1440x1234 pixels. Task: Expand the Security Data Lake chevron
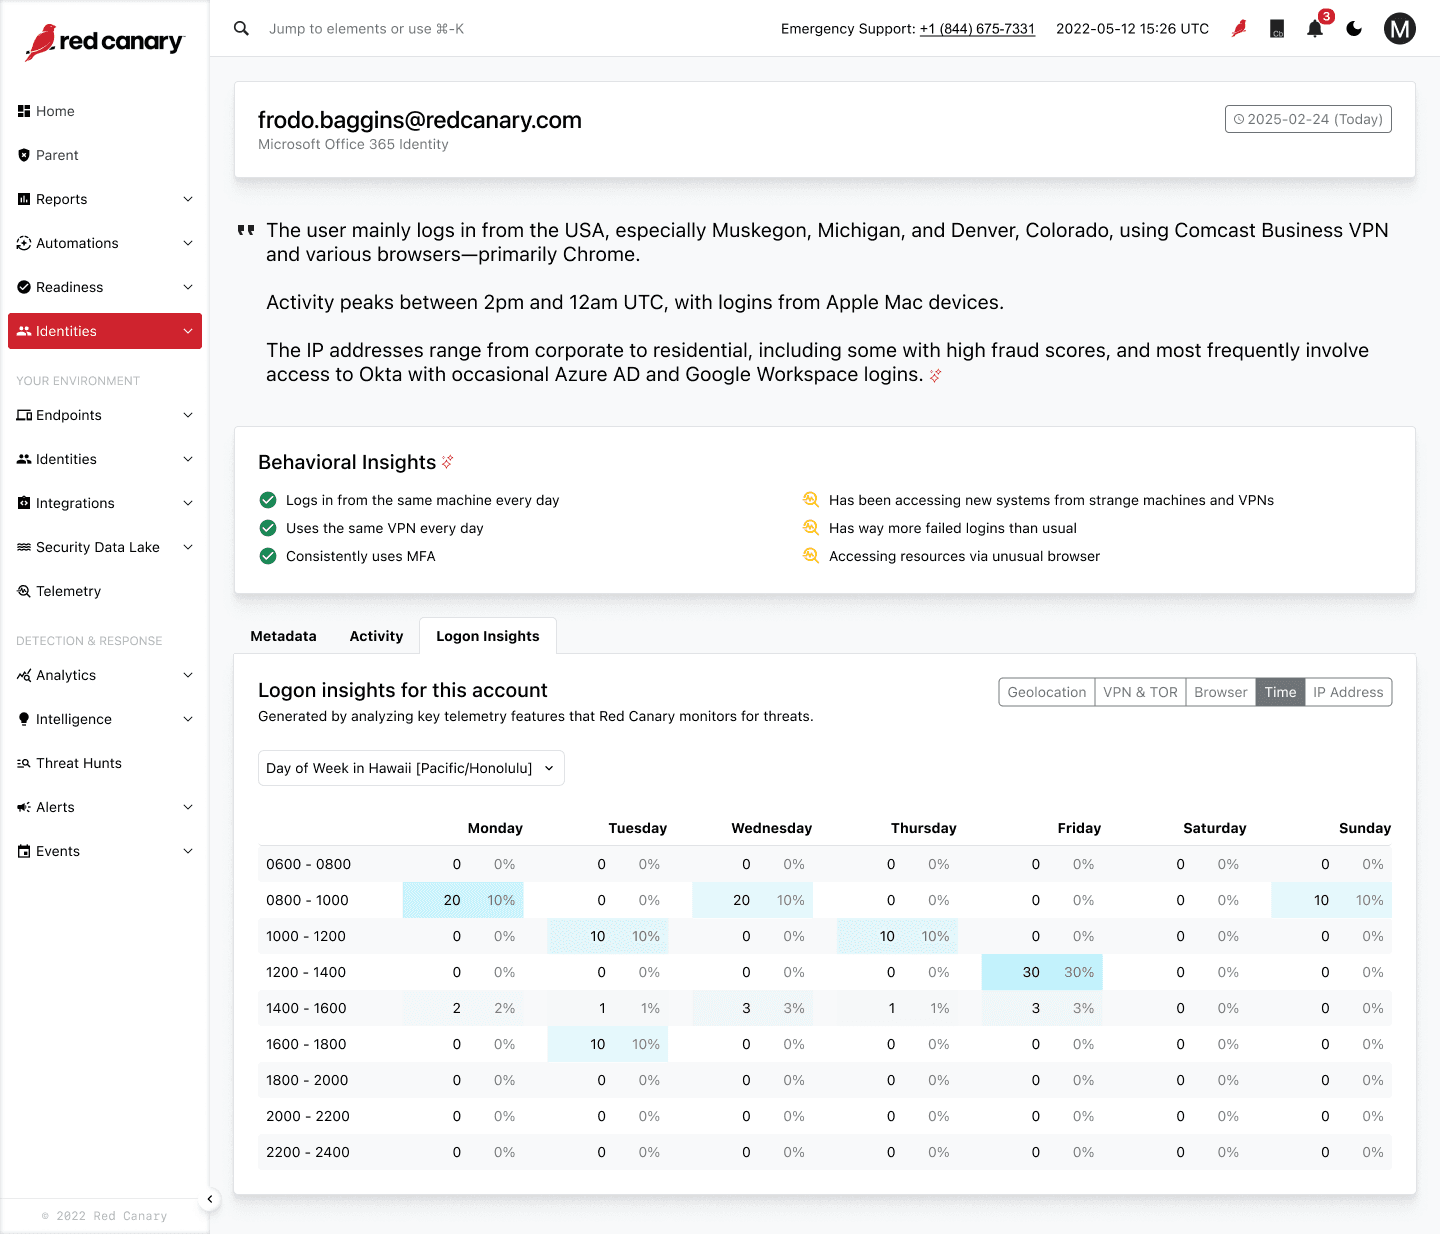click(188, 547)
